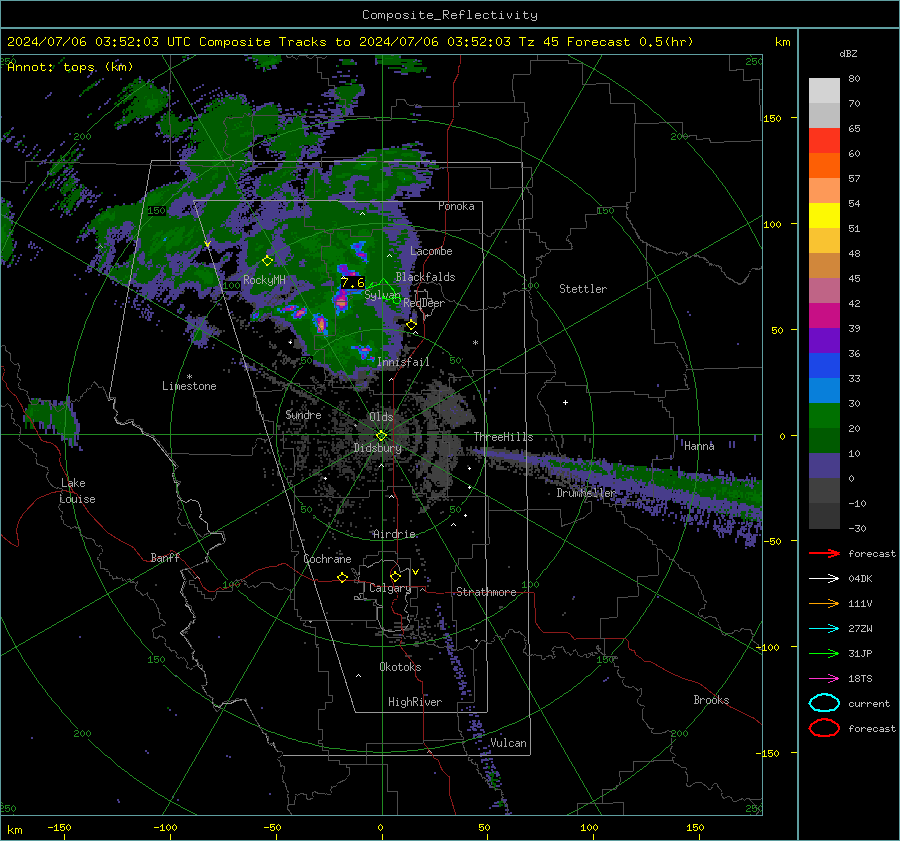900x841 pixels.
Task: Select the ThreeHills label
Action: pos(503,437)
